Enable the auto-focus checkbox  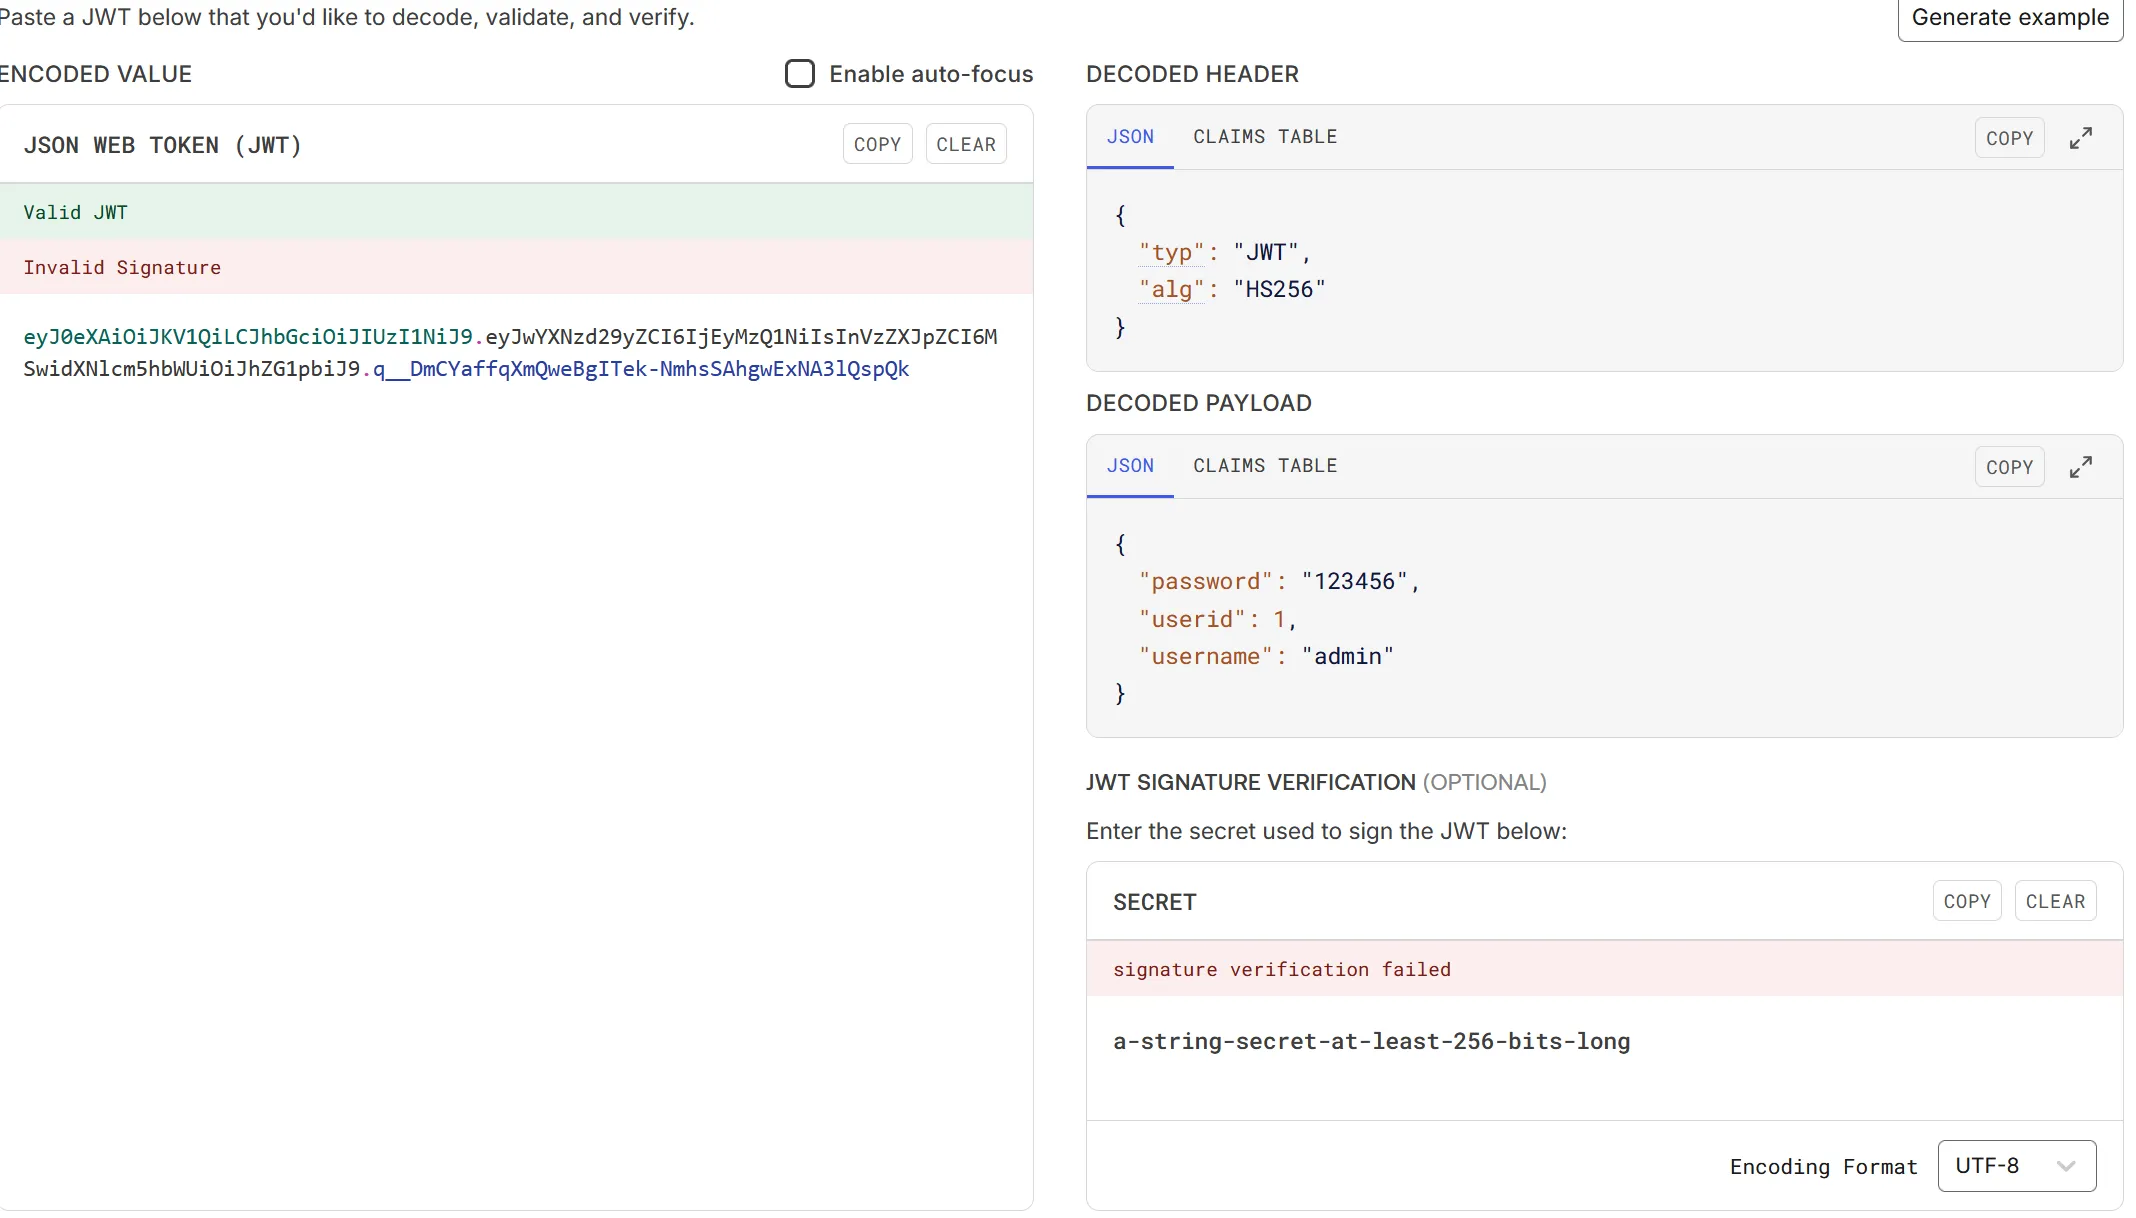tap(799, 74)
